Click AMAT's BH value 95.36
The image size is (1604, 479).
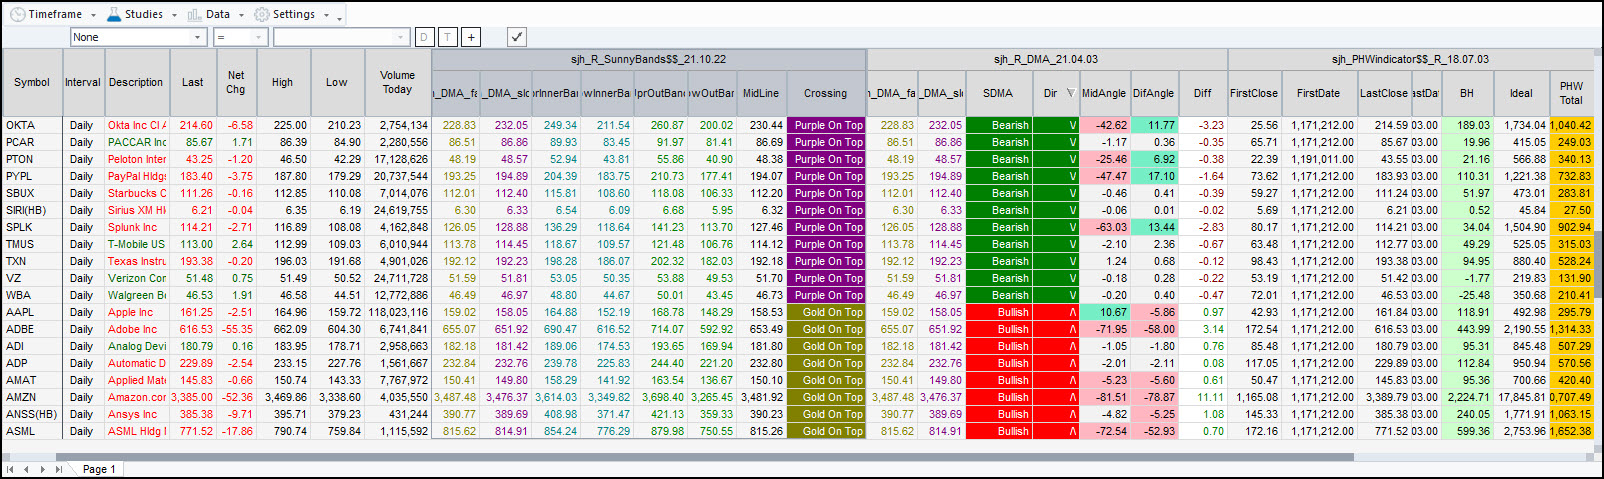1467,380
